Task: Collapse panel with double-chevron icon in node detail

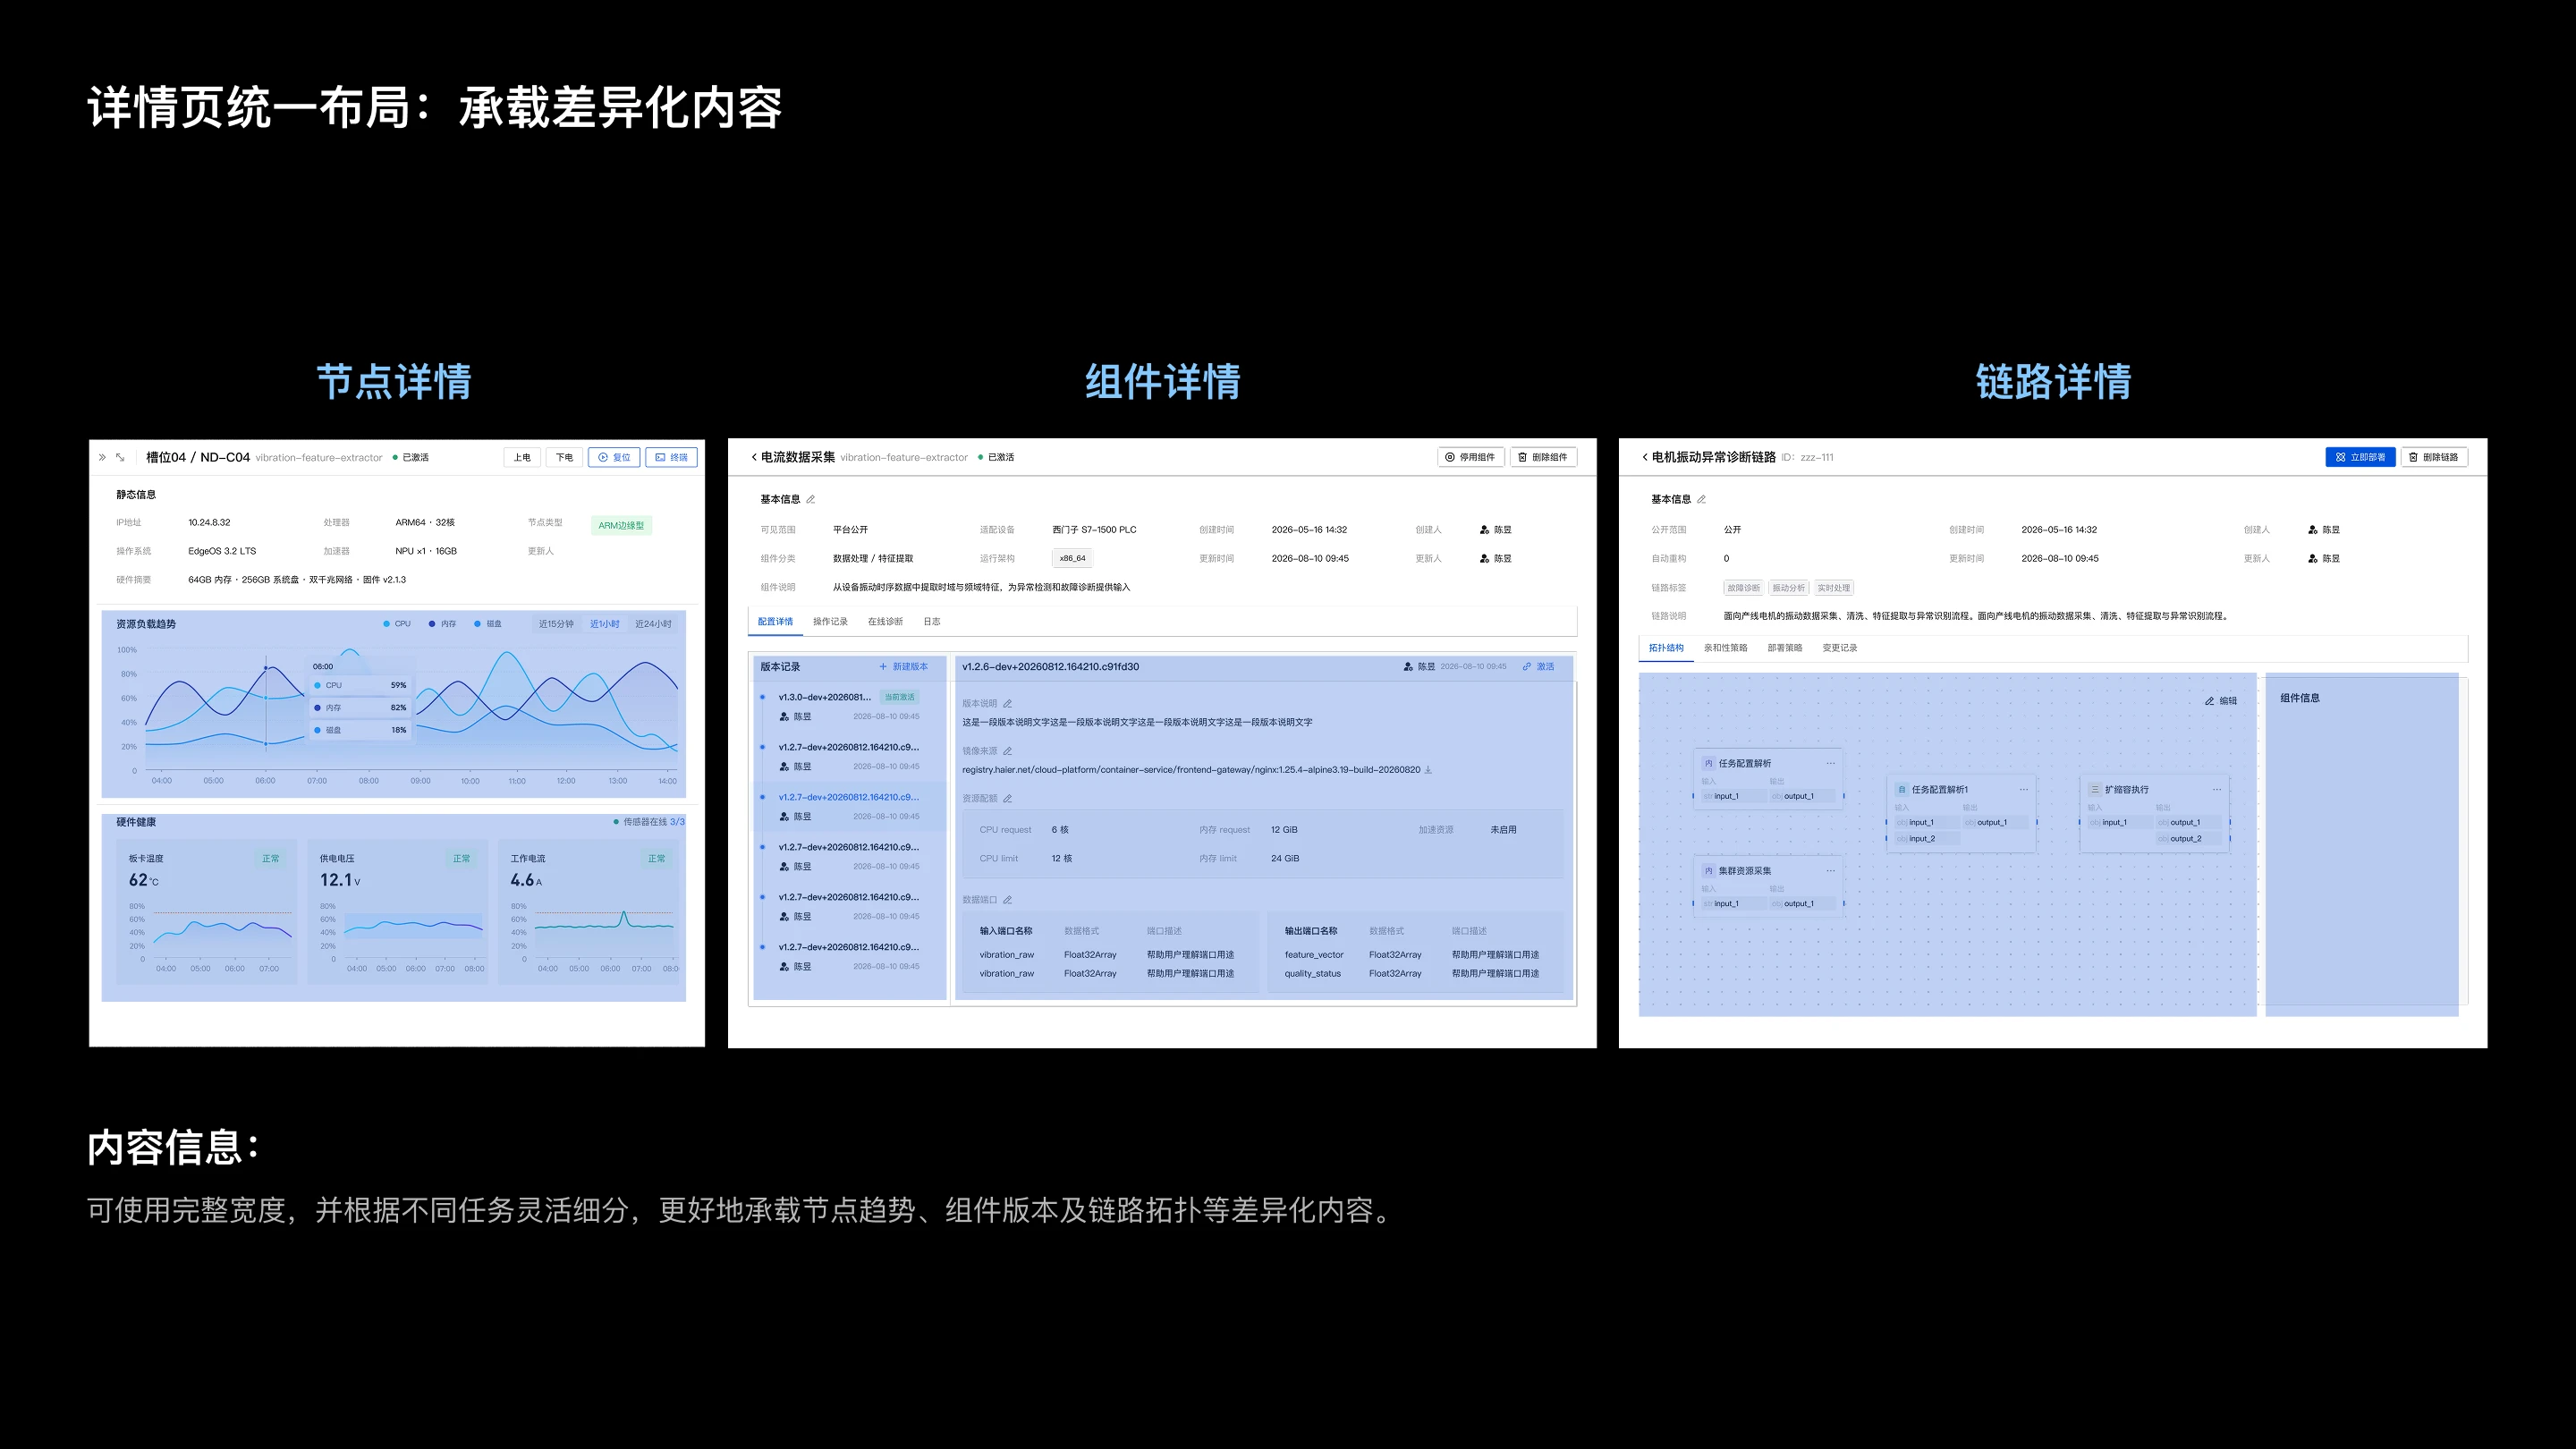Action: click(102, 457)
